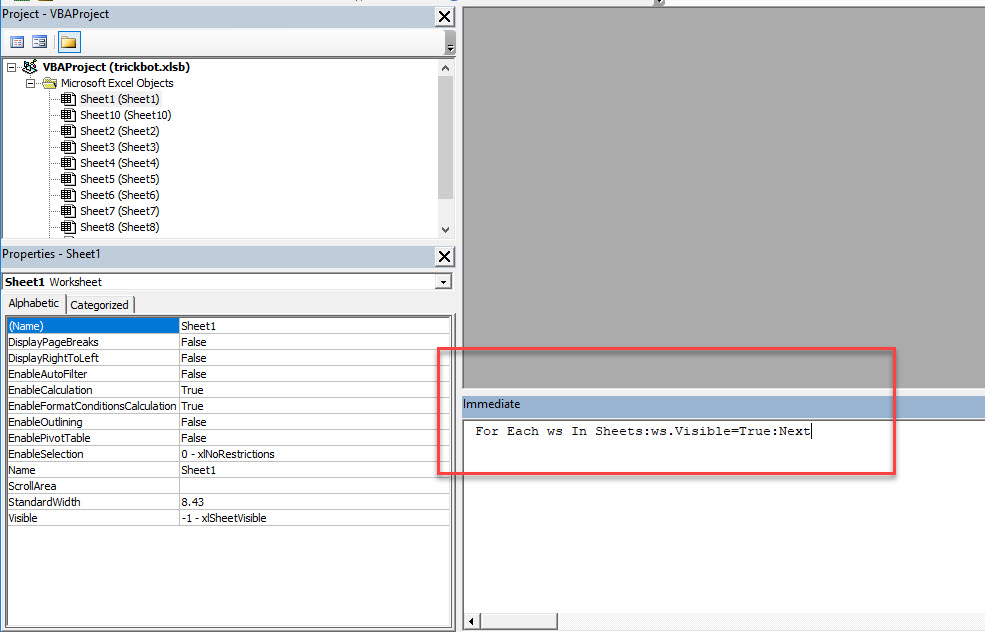
Task: Click the EnableSelection property value
Action: click(x=313, y=454)
